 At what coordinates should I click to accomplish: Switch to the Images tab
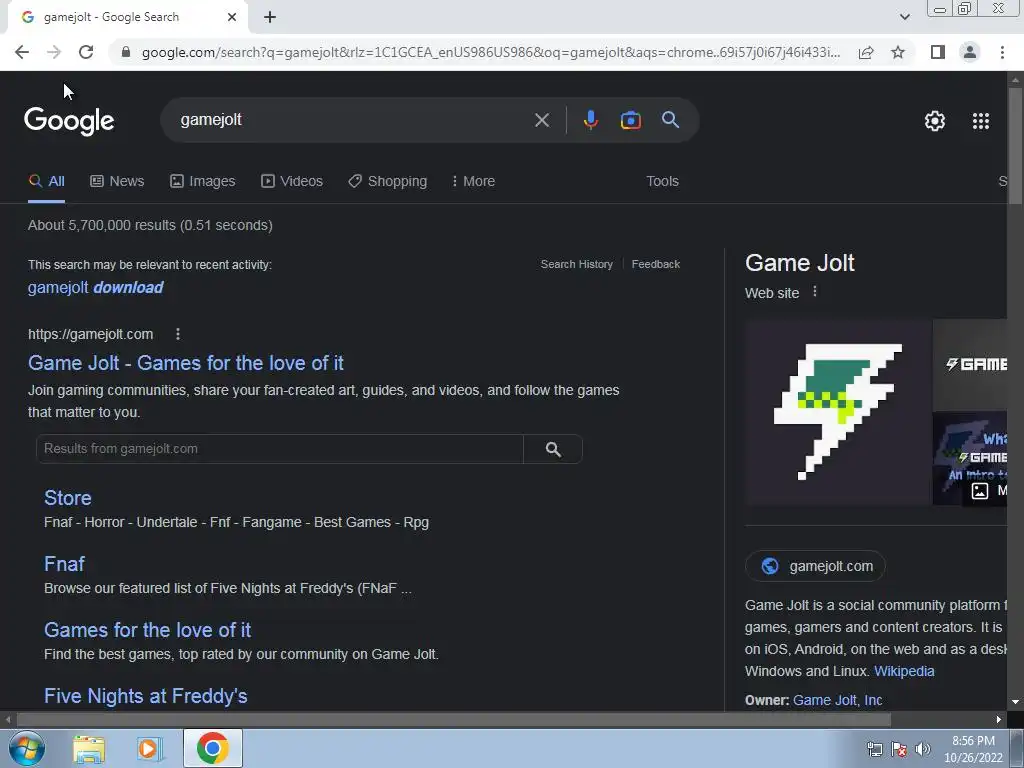[202, 182]
